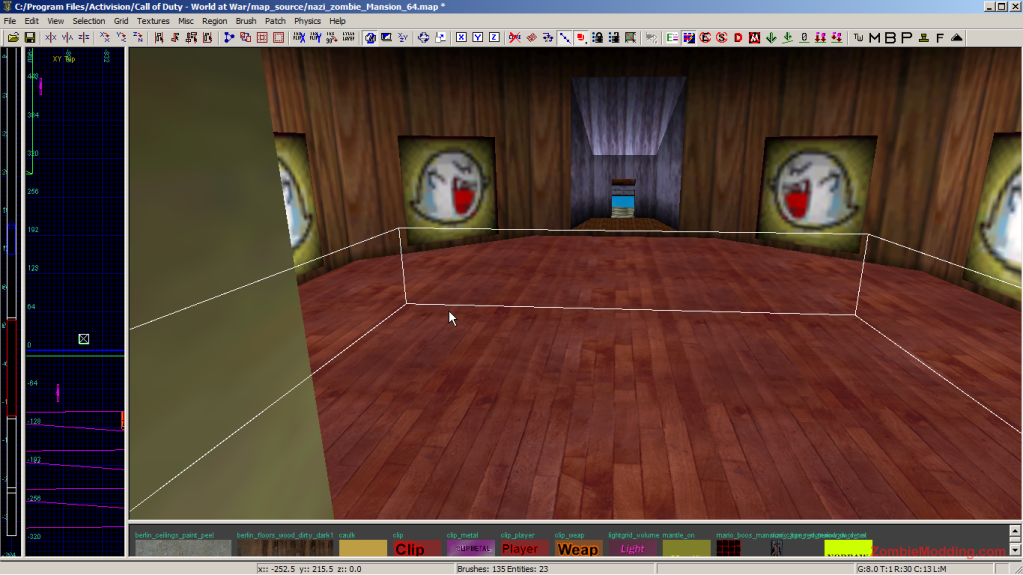Screen dimensions: 1023x575
Task: Toggle the camera view globe icon
Action: tap(370, 38)
